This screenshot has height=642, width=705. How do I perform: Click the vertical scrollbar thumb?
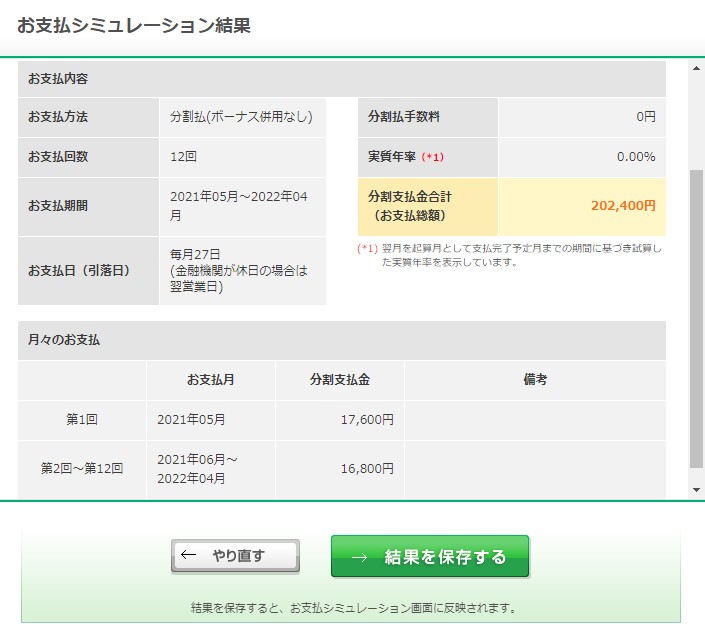click(x=696, y=319)
